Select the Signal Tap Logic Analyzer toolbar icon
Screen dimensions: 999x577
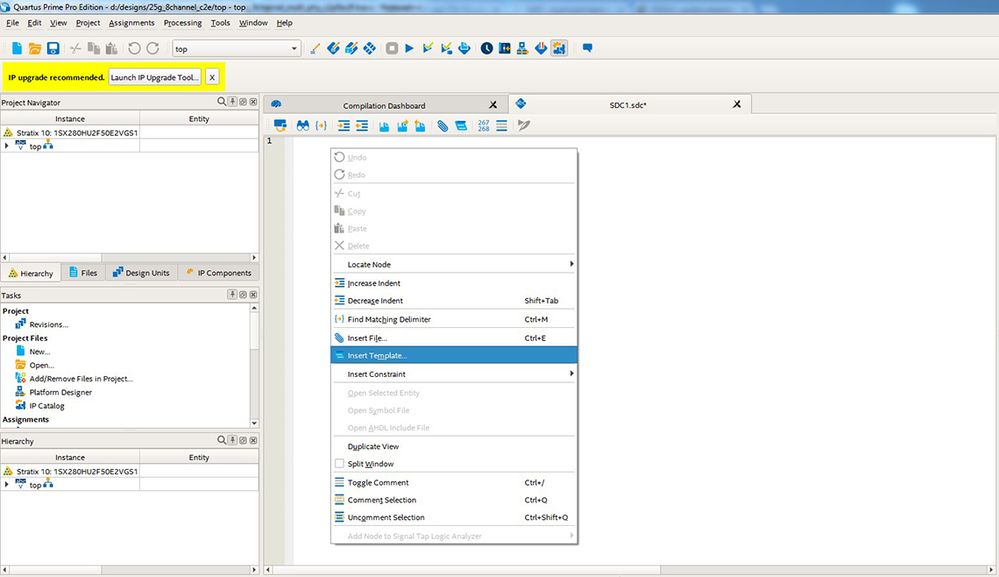coord(559,47)
